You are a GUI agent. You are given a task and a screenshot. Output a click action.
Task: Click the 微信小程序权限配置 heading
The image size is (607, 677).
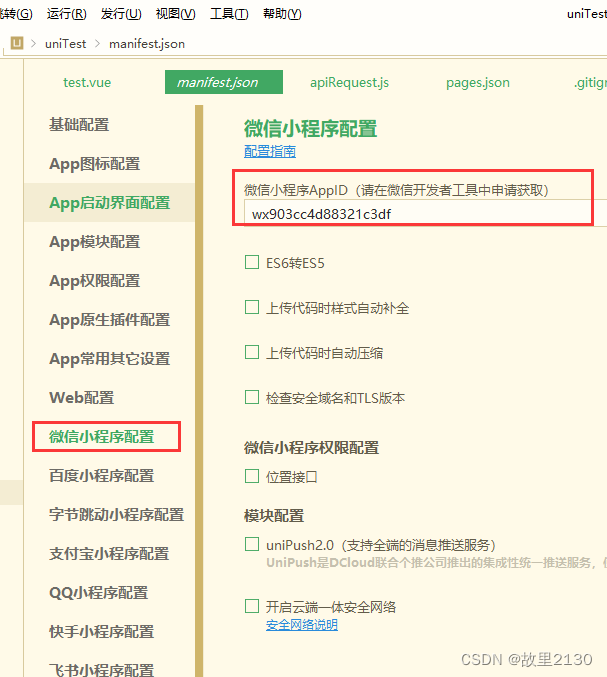click(x=311, y=448)
